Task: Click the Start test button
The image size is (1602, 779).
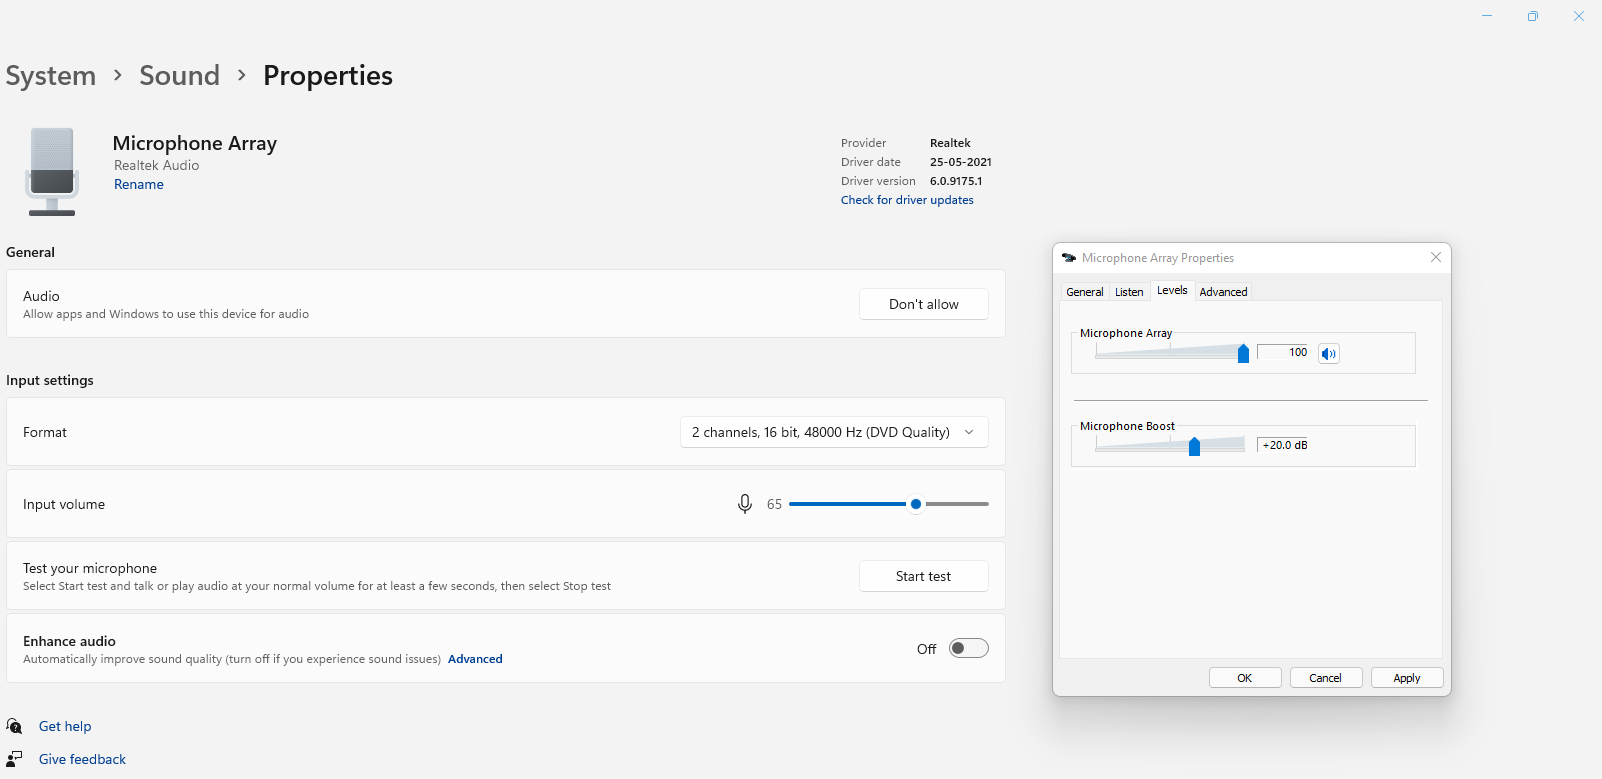Action: pos(924,576)
